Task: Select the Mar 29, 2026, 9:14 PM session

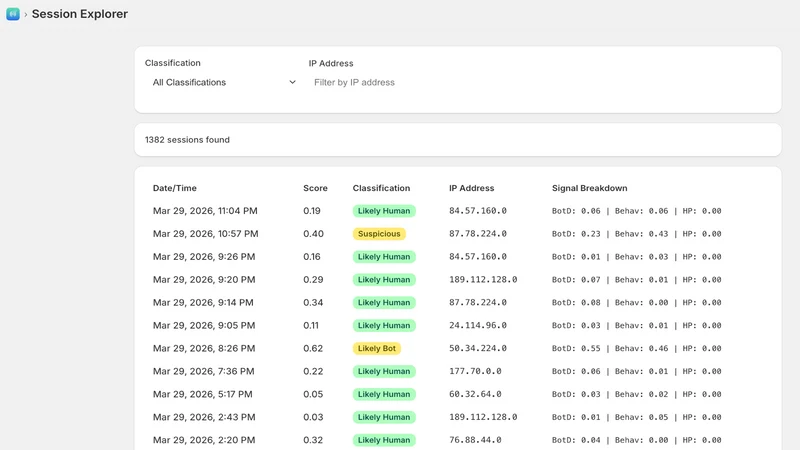Action: click(458, 303)
